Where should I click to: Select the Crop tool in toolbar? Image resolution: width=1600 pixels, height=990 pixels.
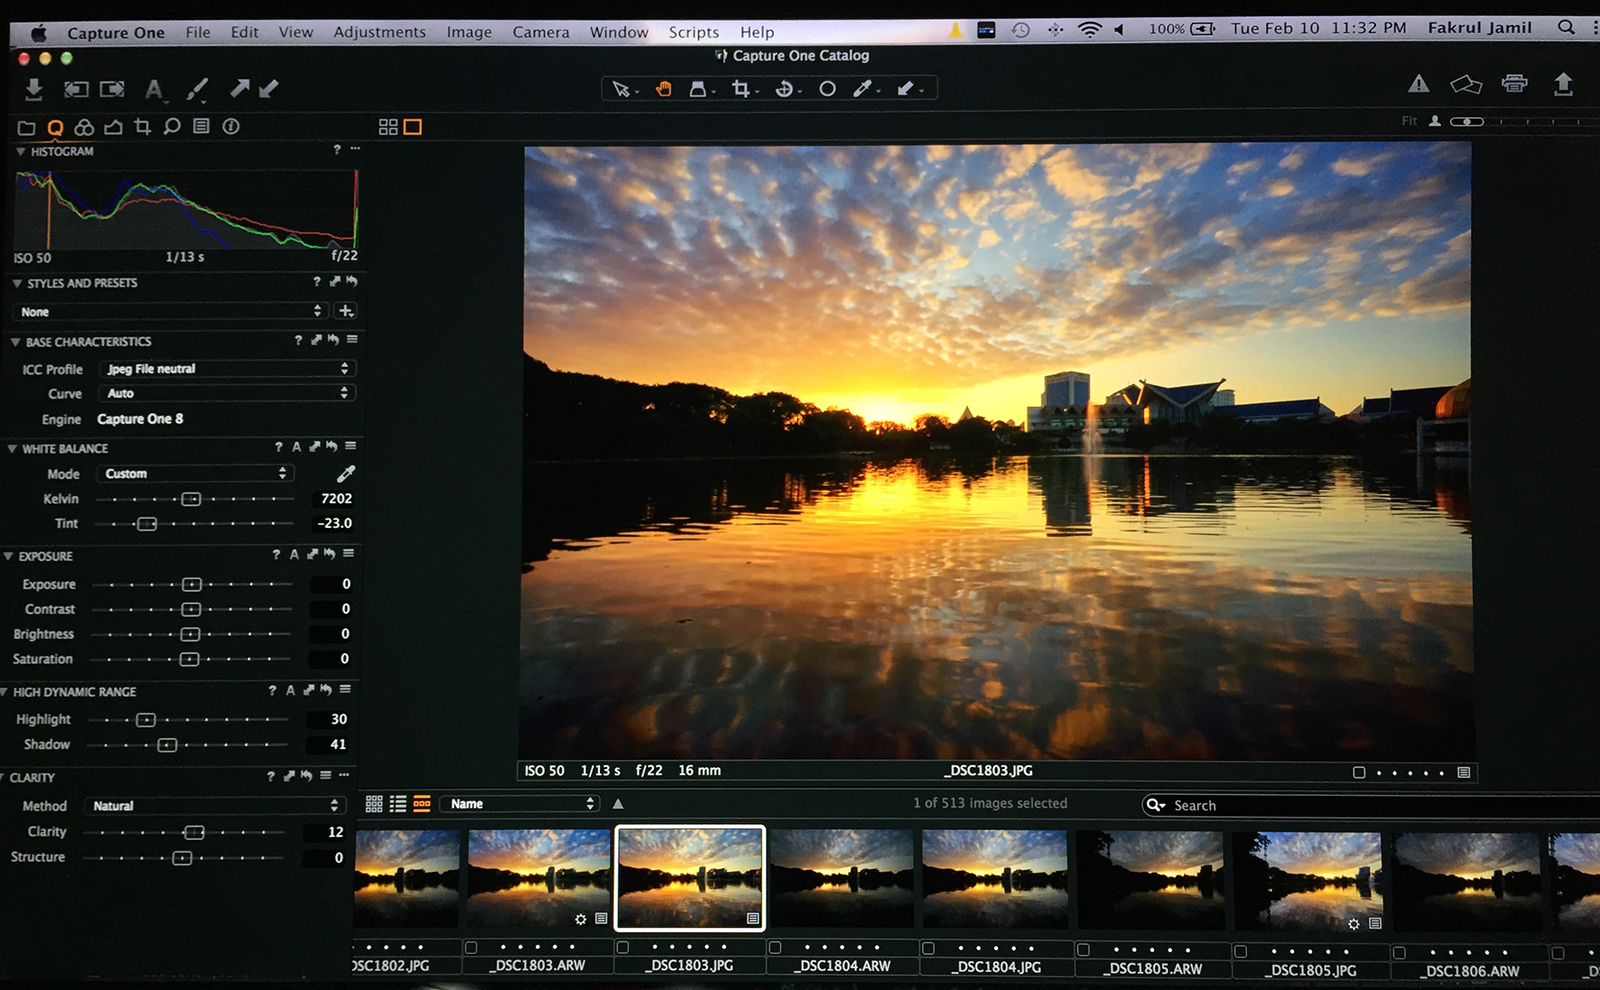740,89
